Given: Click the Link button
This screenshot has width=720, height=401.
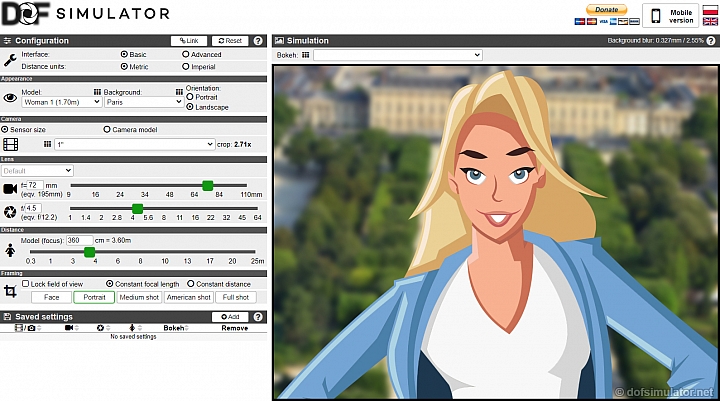Looking at the screenshot, I should (x=189, y=41).
